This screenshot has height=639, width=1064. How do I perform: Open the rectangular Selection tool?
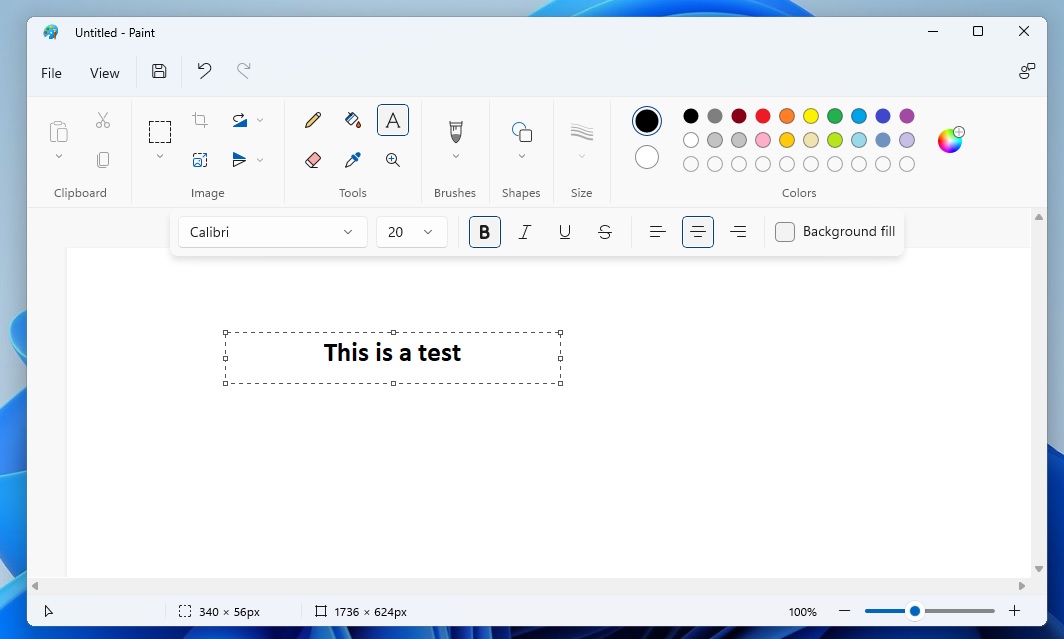tap(160, 131)
